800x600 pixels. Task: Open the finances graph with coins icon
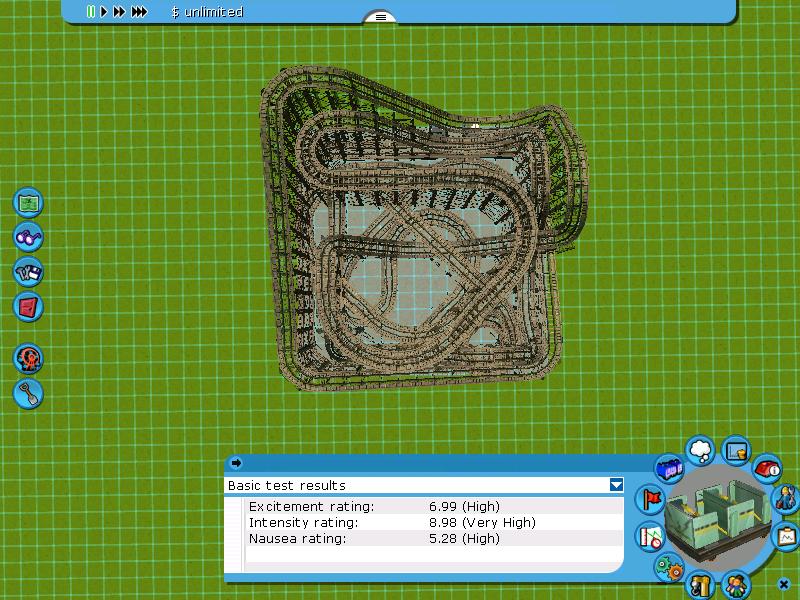click(736, 451)
